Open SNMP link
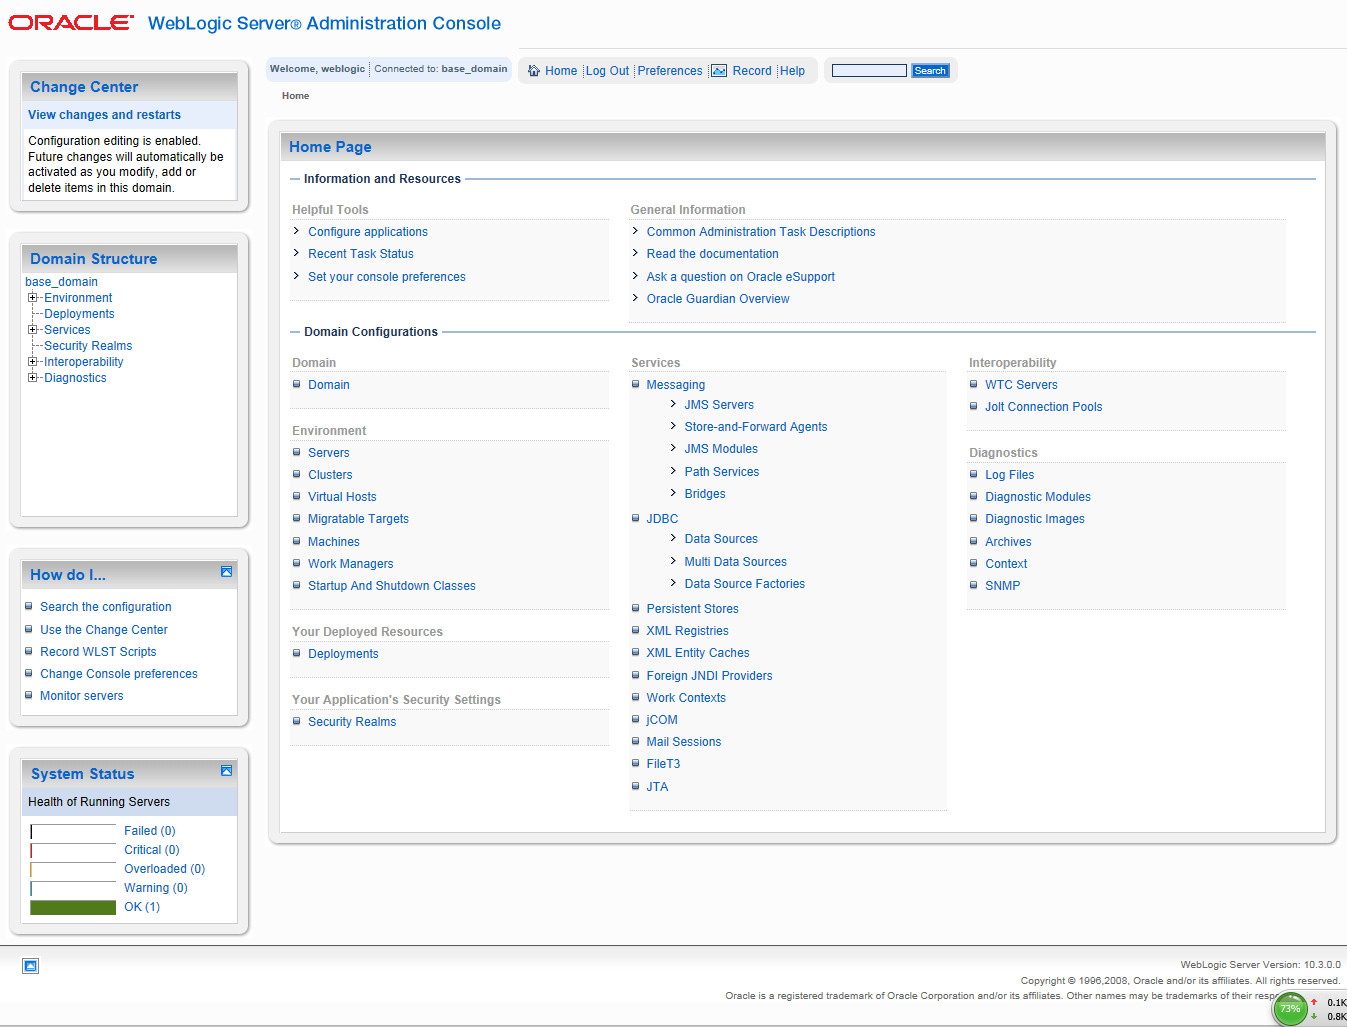The image size is (1347, 1027). [x=1003, y=586]
